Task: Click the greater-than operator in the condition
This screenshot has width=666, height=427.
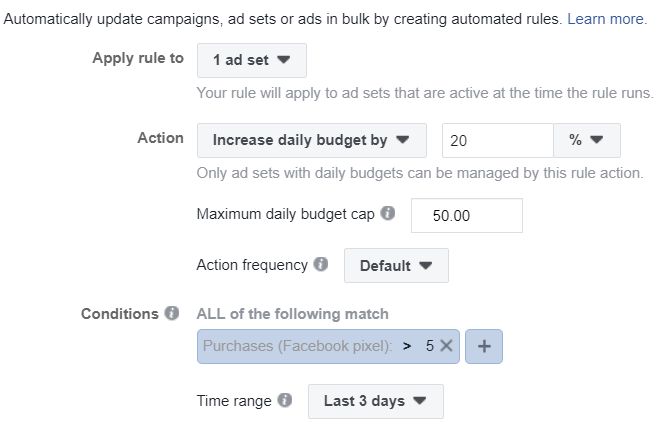Action: [x=407, y=346]
